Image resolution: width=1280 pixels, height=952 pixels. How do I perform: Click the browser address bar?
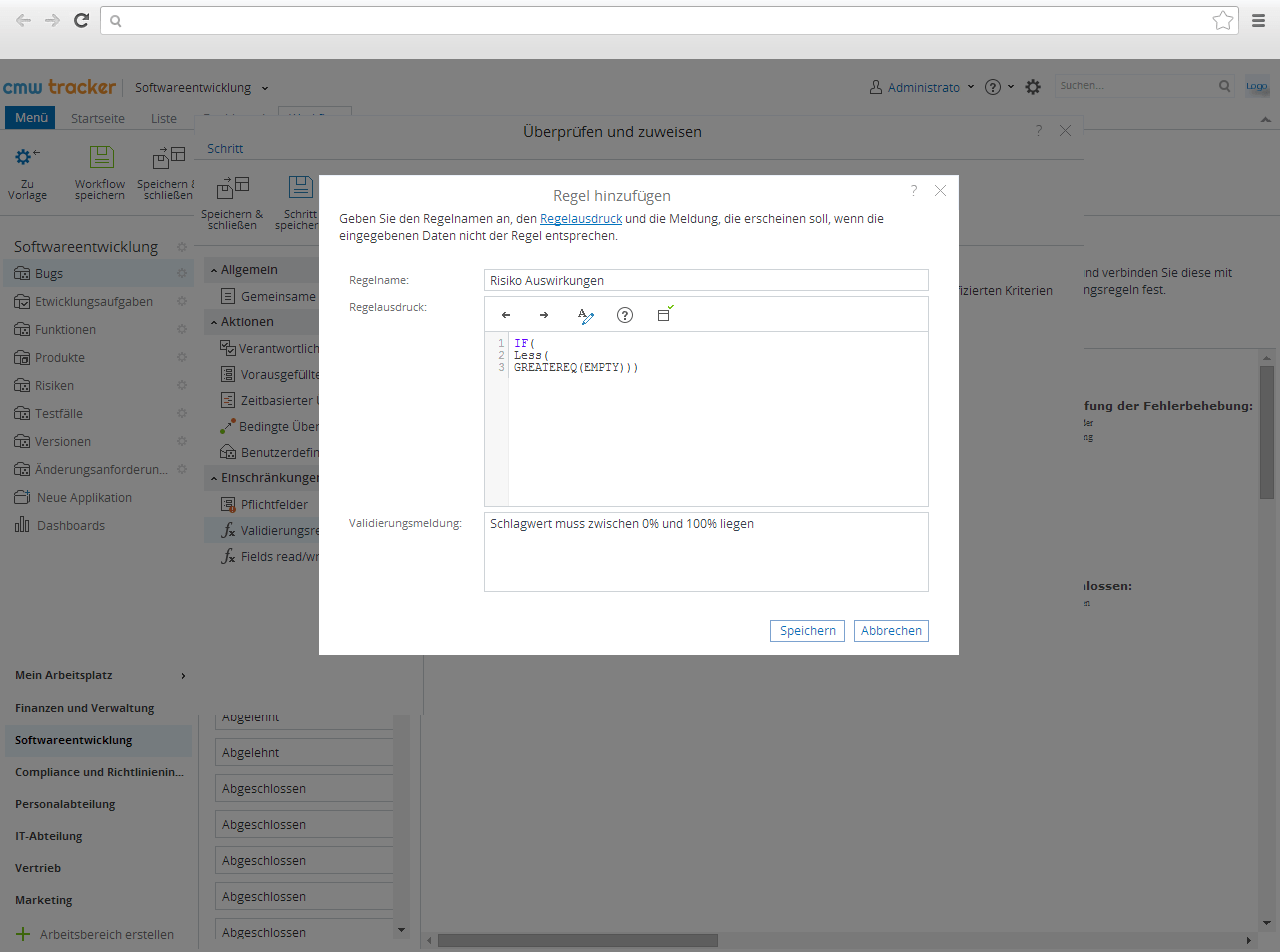pyautogui.click(x=667, y=20)
